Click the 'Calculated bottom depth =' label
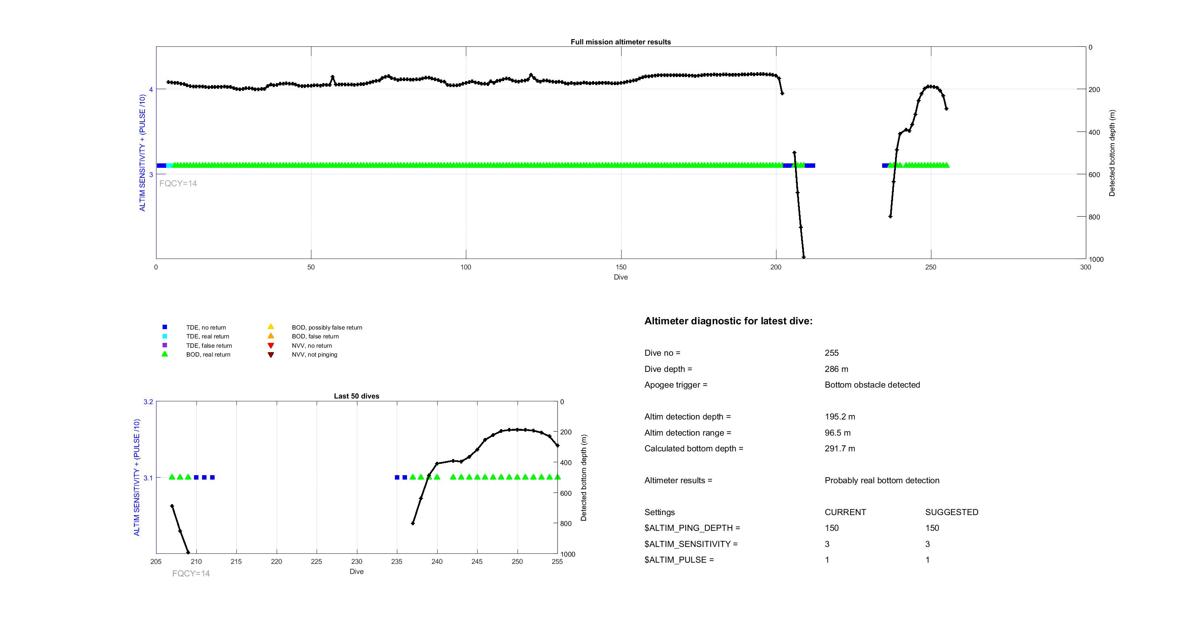 pyautogui.click(x=694, y=448)
